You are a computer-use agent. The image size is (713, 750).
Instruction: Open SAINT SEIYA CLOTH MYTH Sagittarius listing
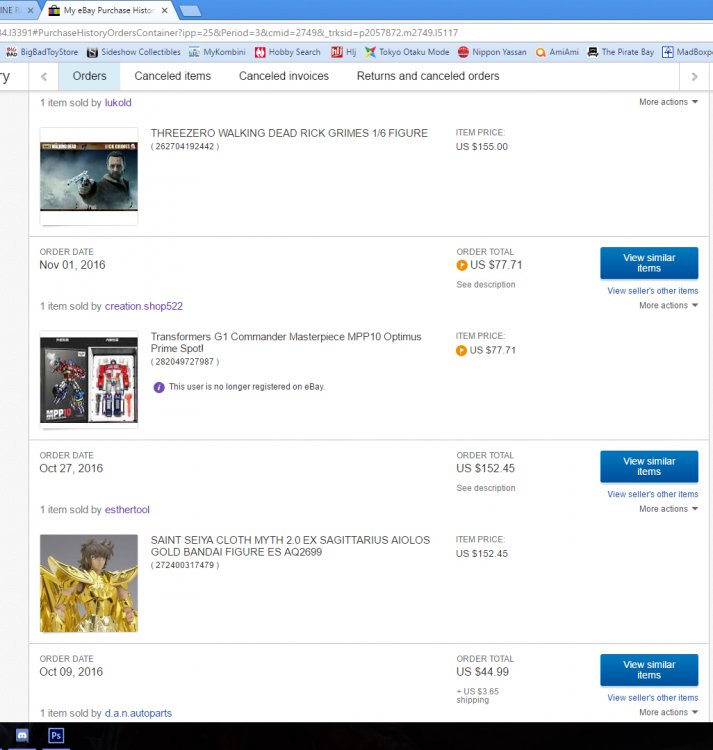pos(290,546)
